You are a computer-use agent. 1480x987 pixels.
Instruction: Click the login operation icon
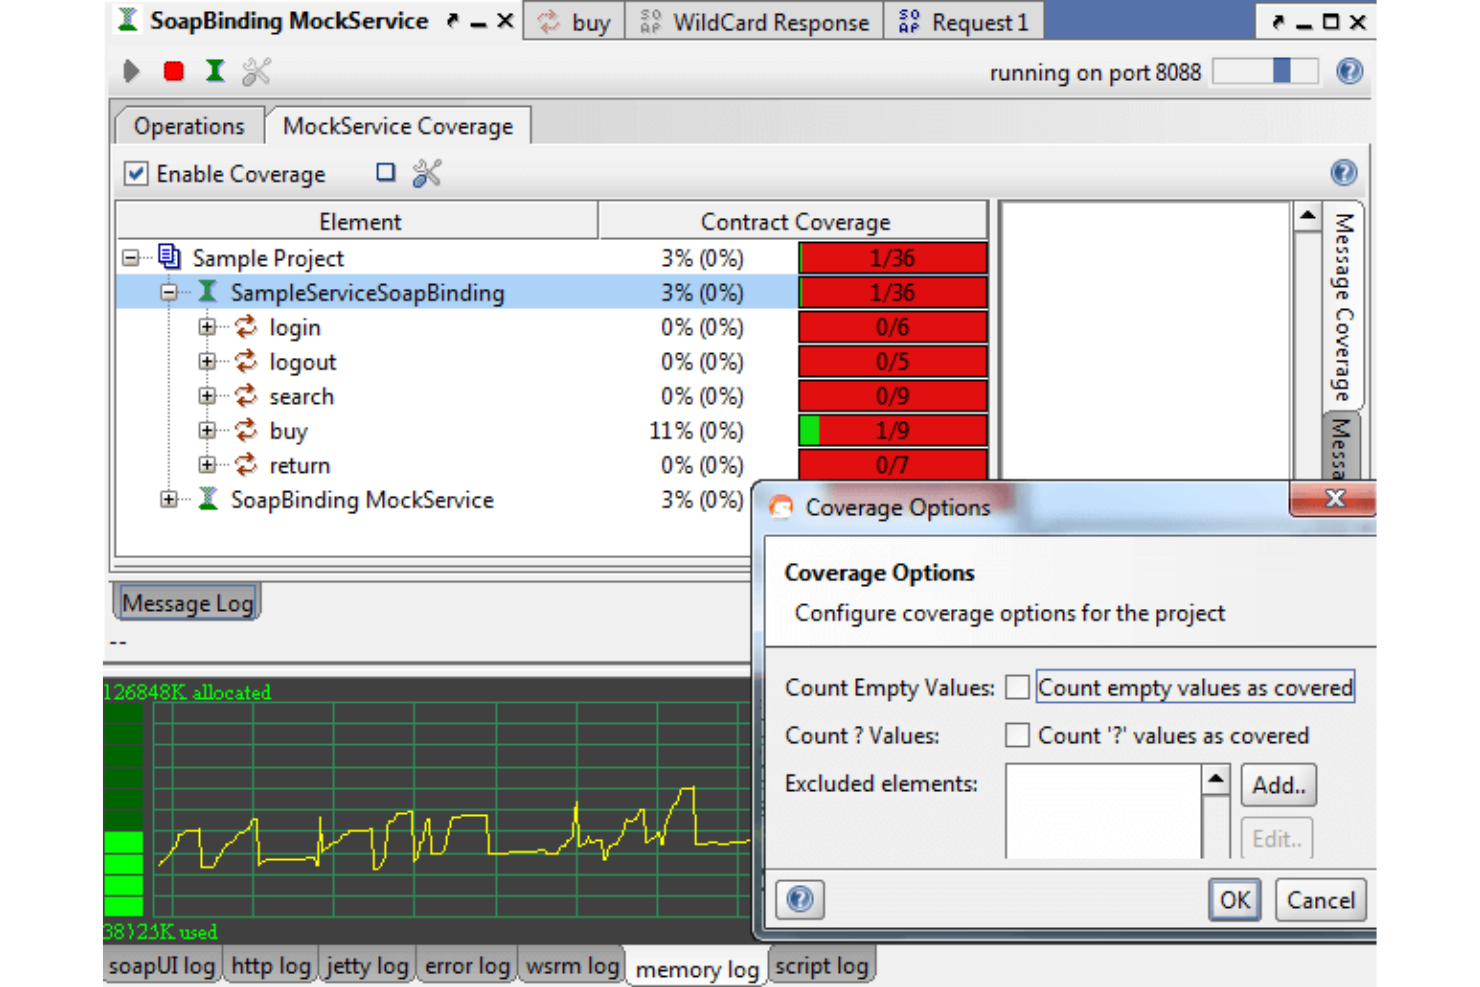246,326
